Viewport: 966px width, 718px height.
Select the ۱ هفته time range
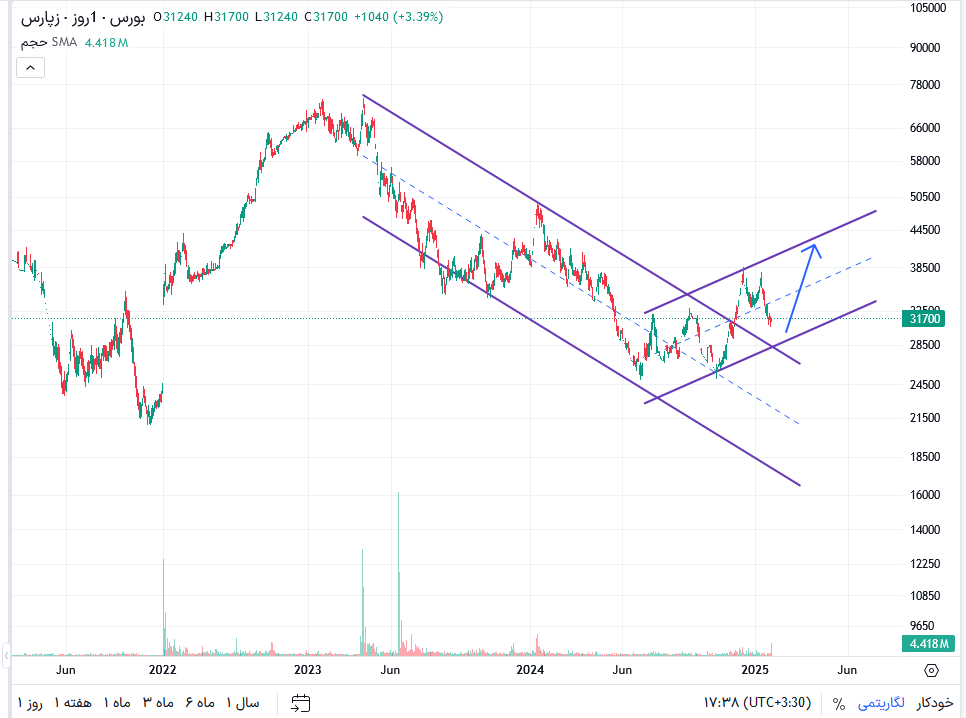point(73,703)
